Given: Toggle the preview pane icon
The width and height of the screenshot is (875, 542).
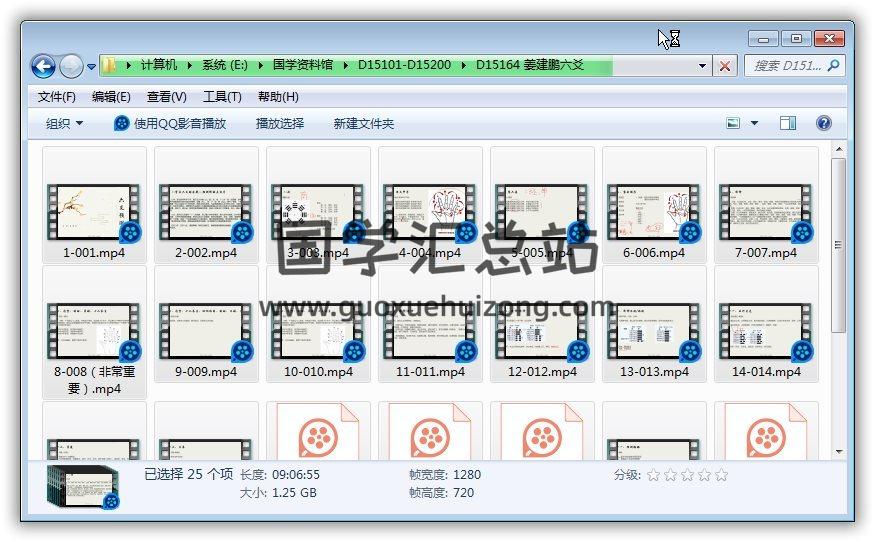Looking at the screenshot, I should coord(788,123).
